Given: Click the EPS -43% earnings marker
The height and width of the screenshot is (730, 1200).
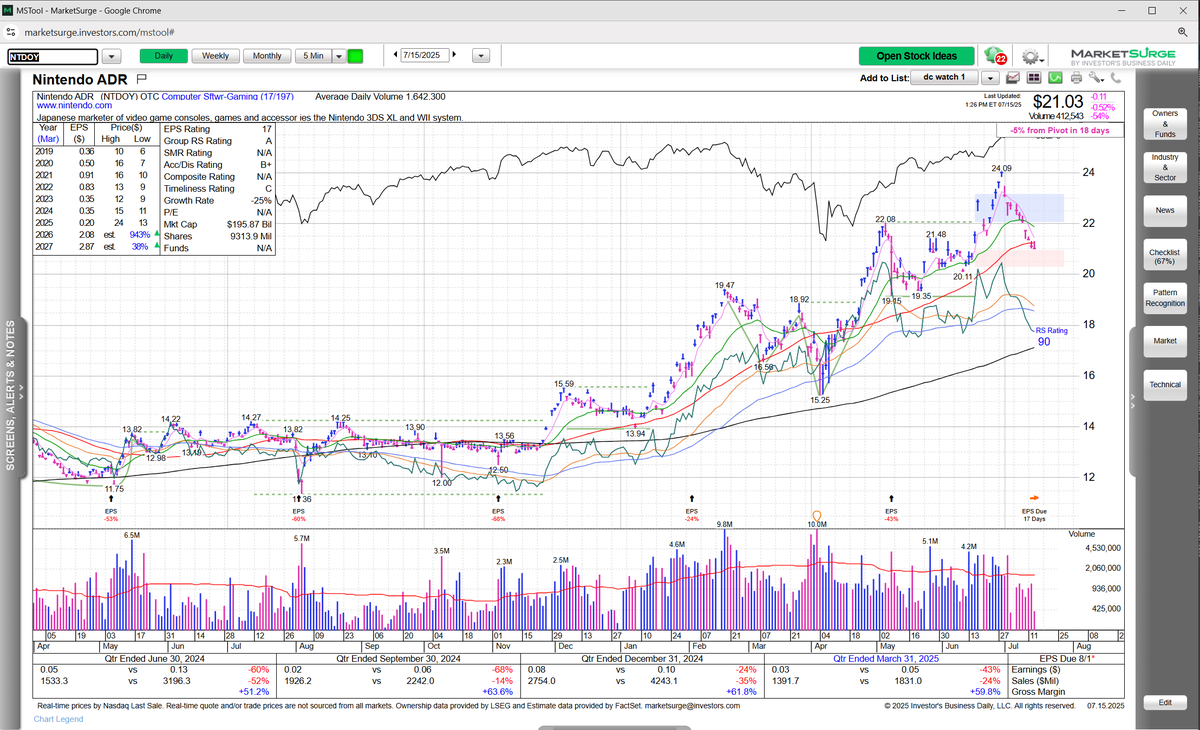Looking at the screenshot, I should 891,510.
